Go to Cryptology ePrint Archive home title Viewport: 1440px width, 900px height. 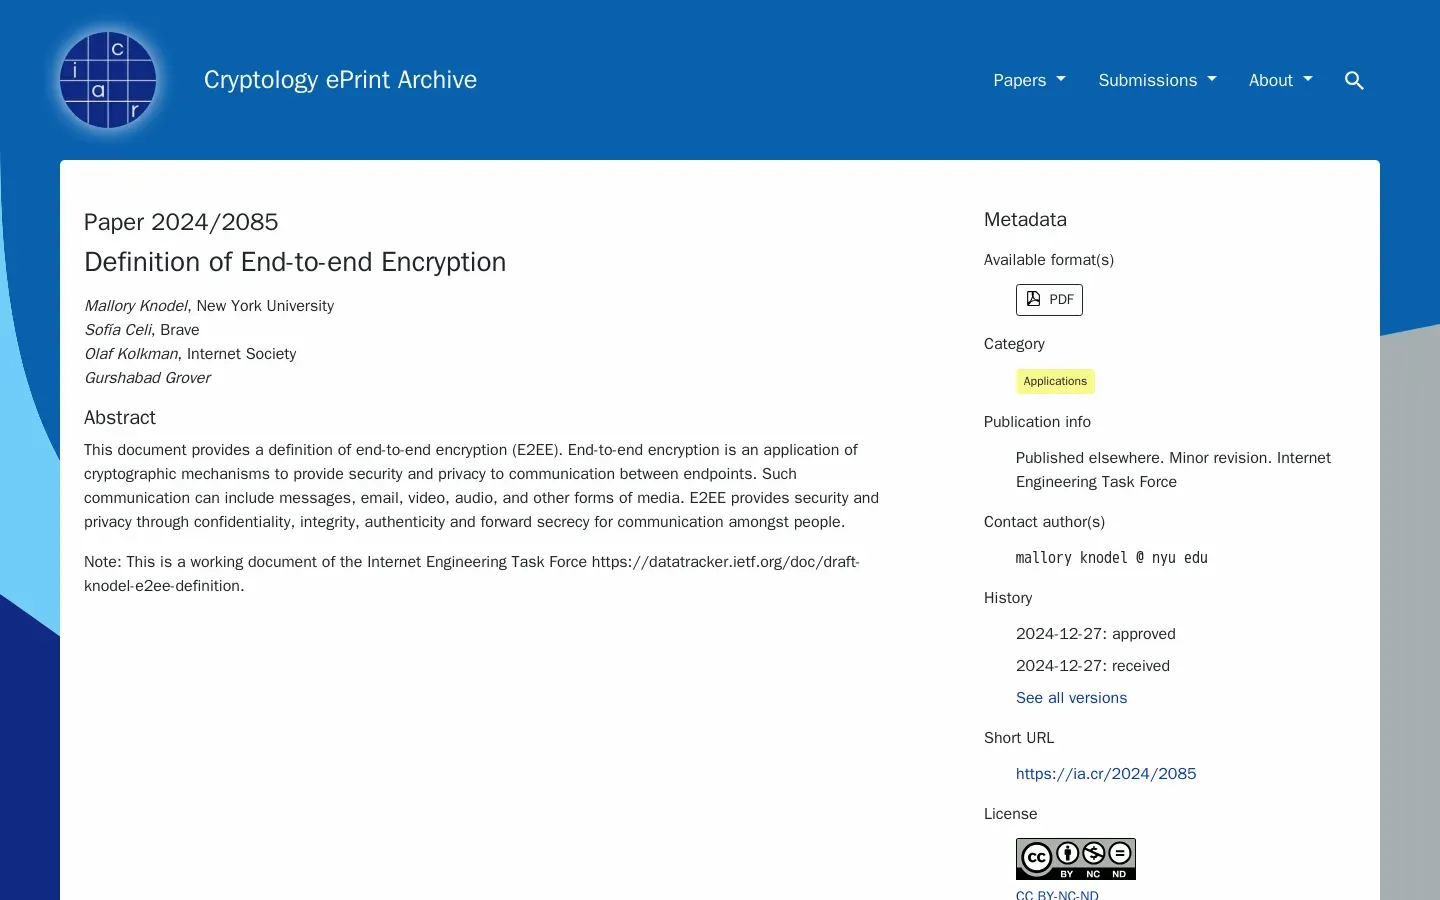[x=340, y=80]
